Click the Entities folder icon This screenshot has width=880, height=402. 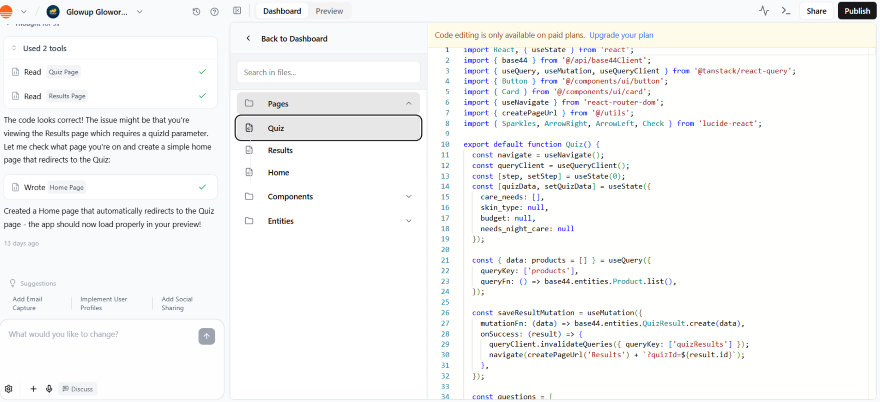click(x=249, y=221)
